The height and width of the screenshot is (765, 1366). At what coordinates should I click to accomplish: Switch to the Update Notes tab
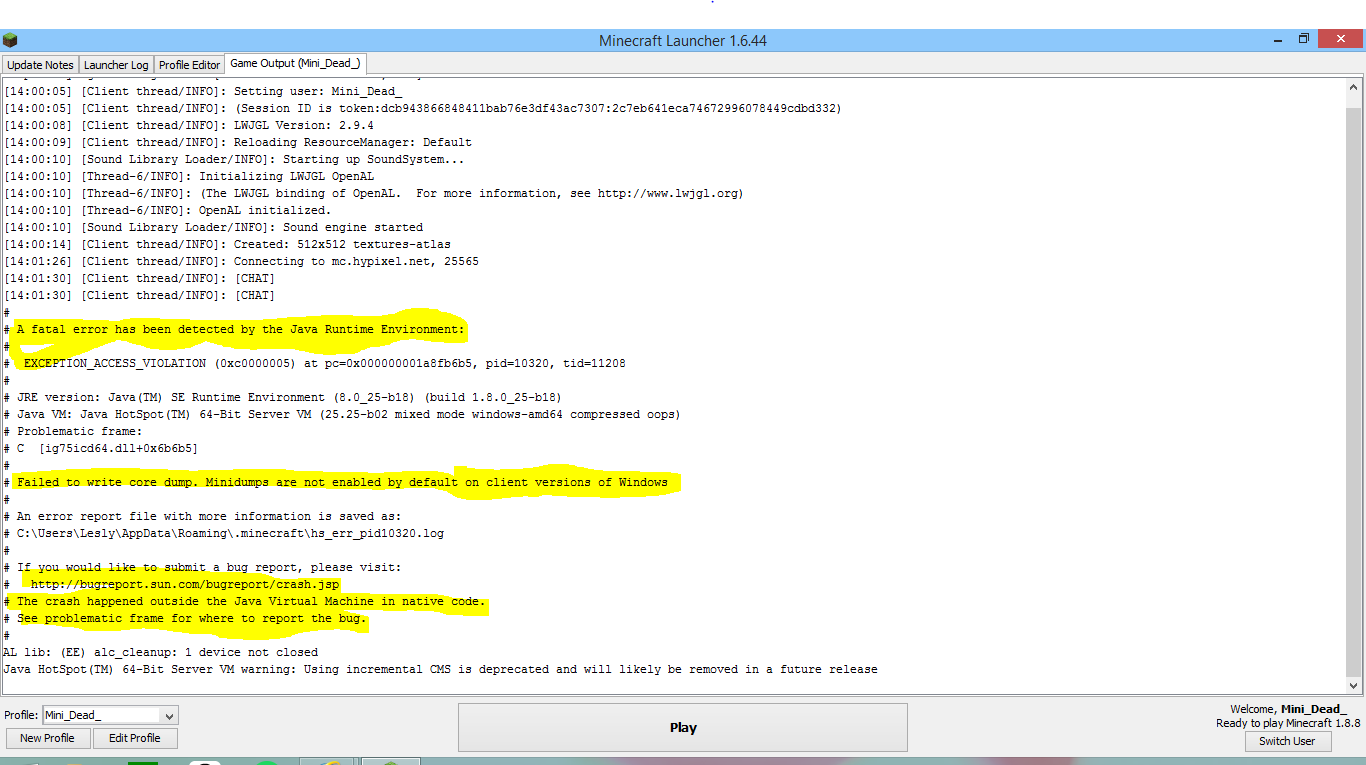40,65
